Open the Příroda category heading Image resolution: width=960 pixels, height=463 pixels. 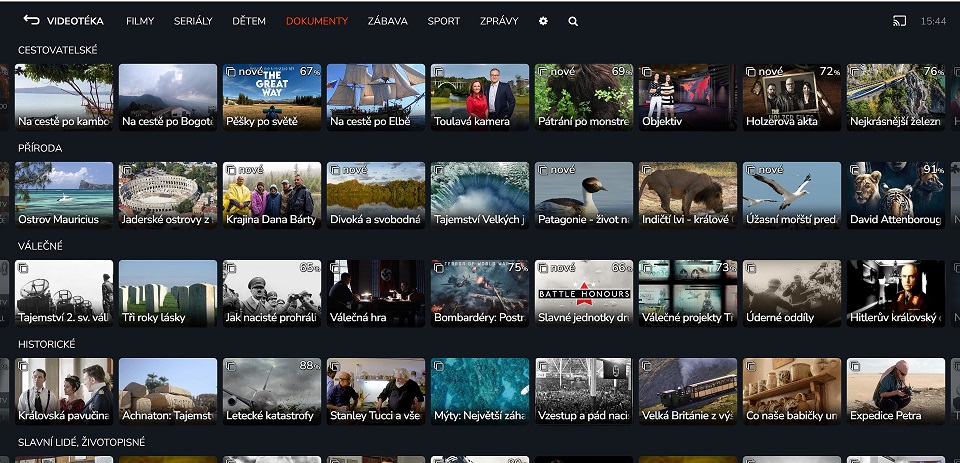[x=40, y=148]
